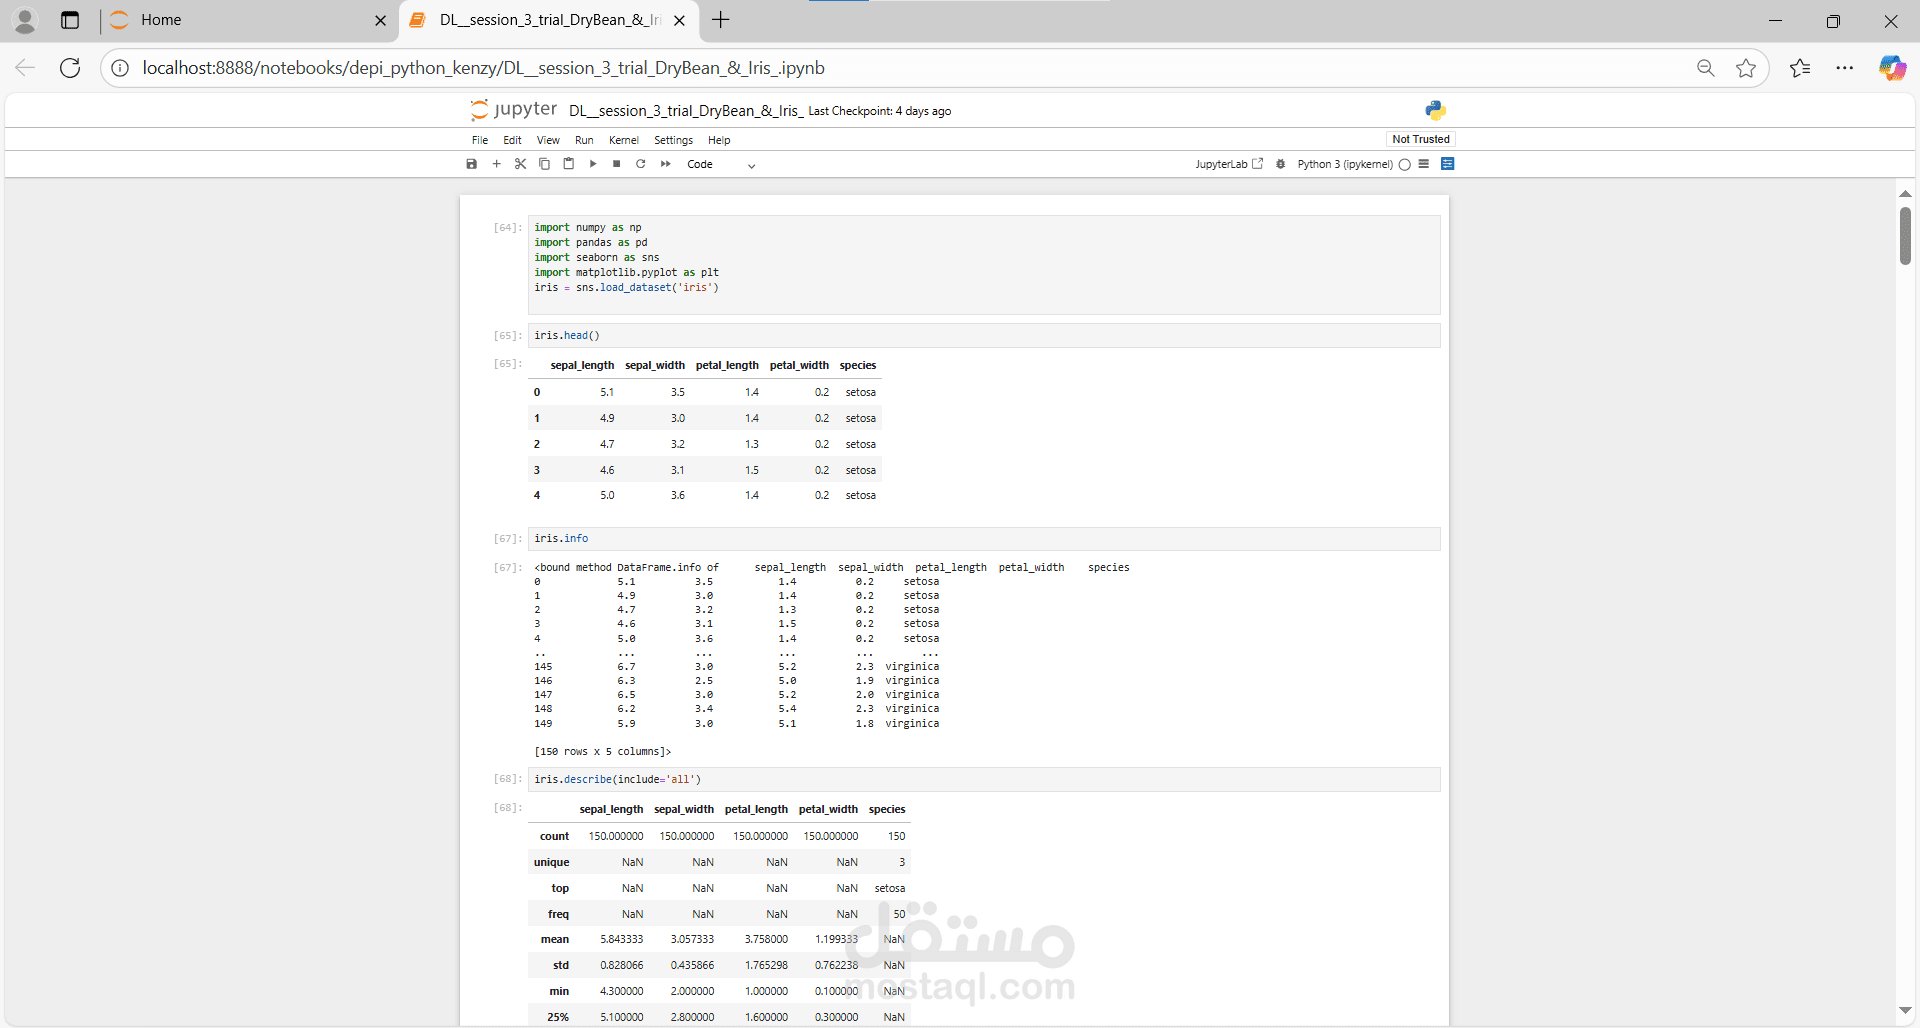Image resolution: width=1920 pixels, height=1028 pixels.
Task: Click the address bar URL
Action: 483,68
